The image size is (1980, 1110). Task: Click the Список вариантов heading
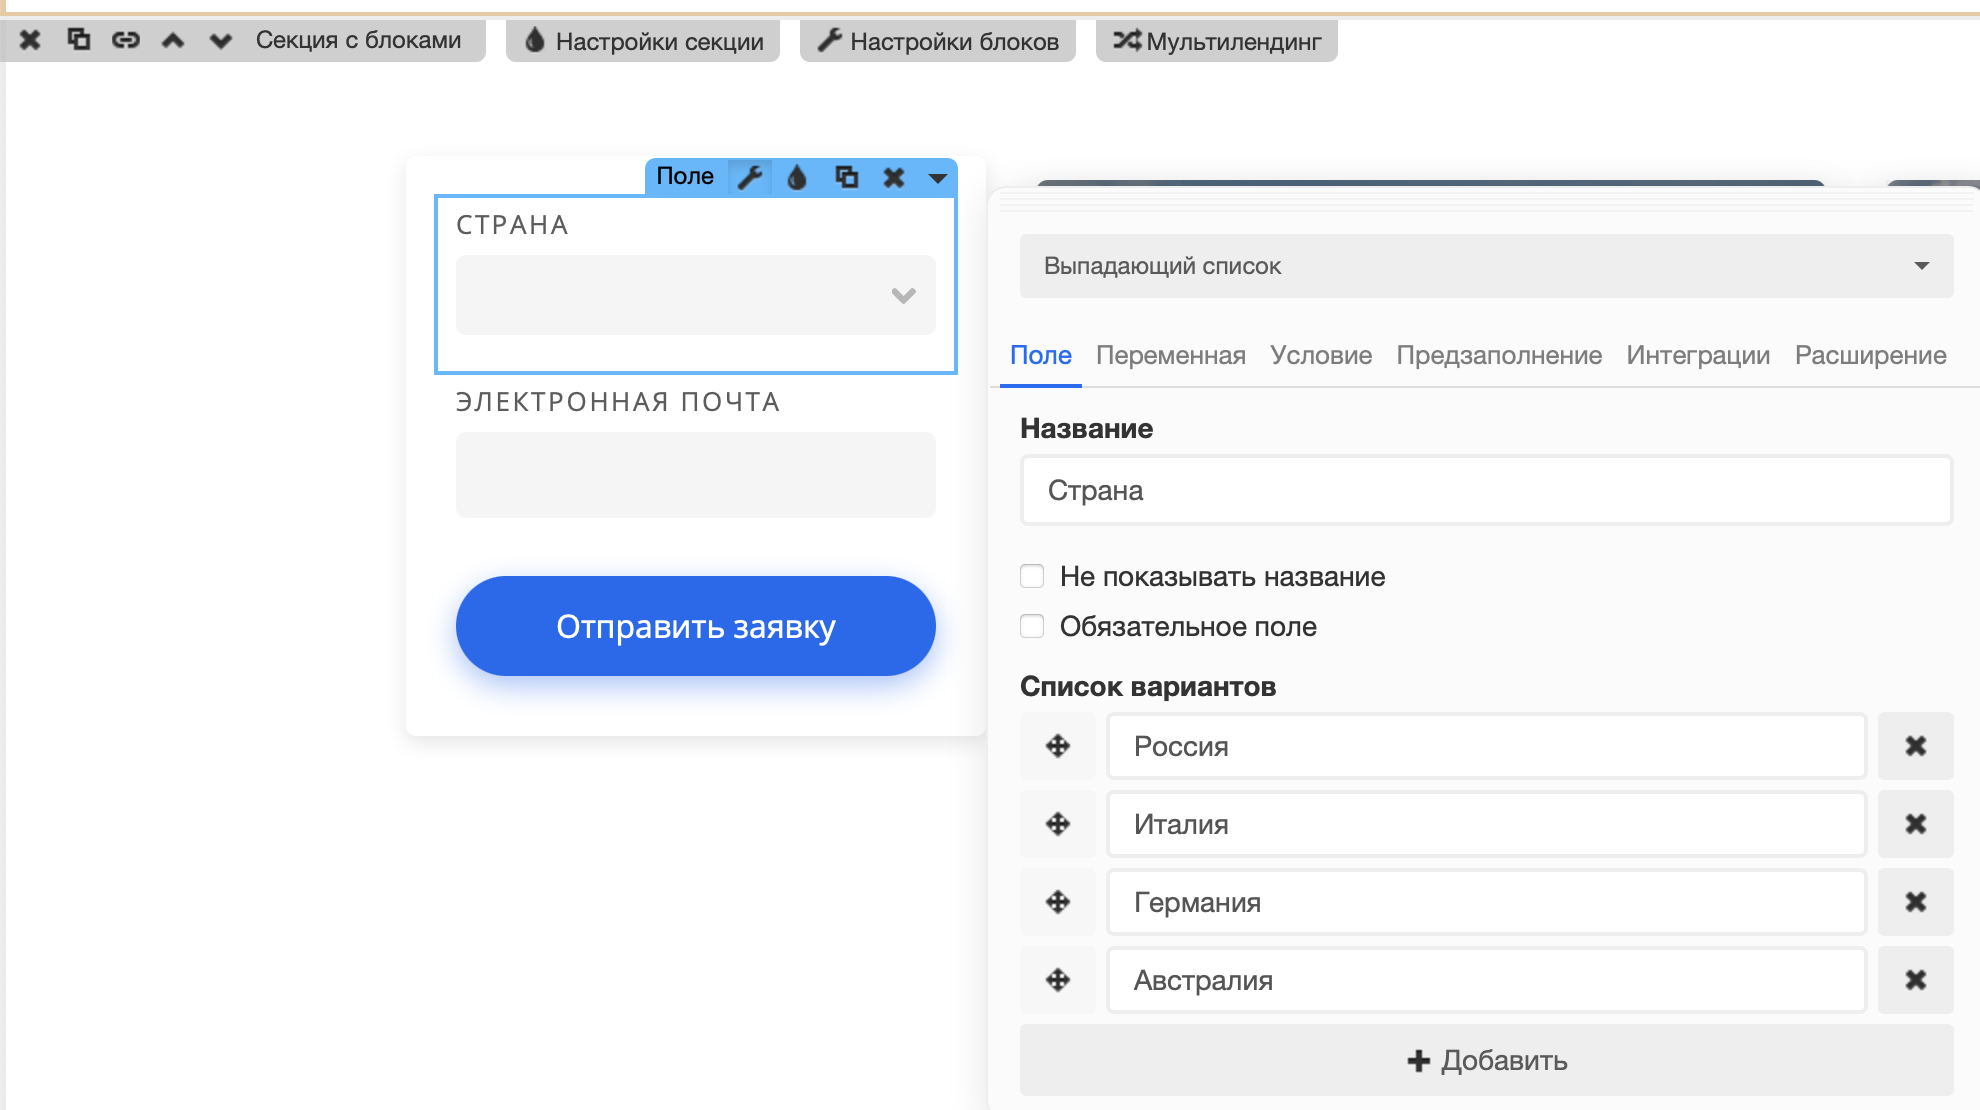click(1148, 686)
